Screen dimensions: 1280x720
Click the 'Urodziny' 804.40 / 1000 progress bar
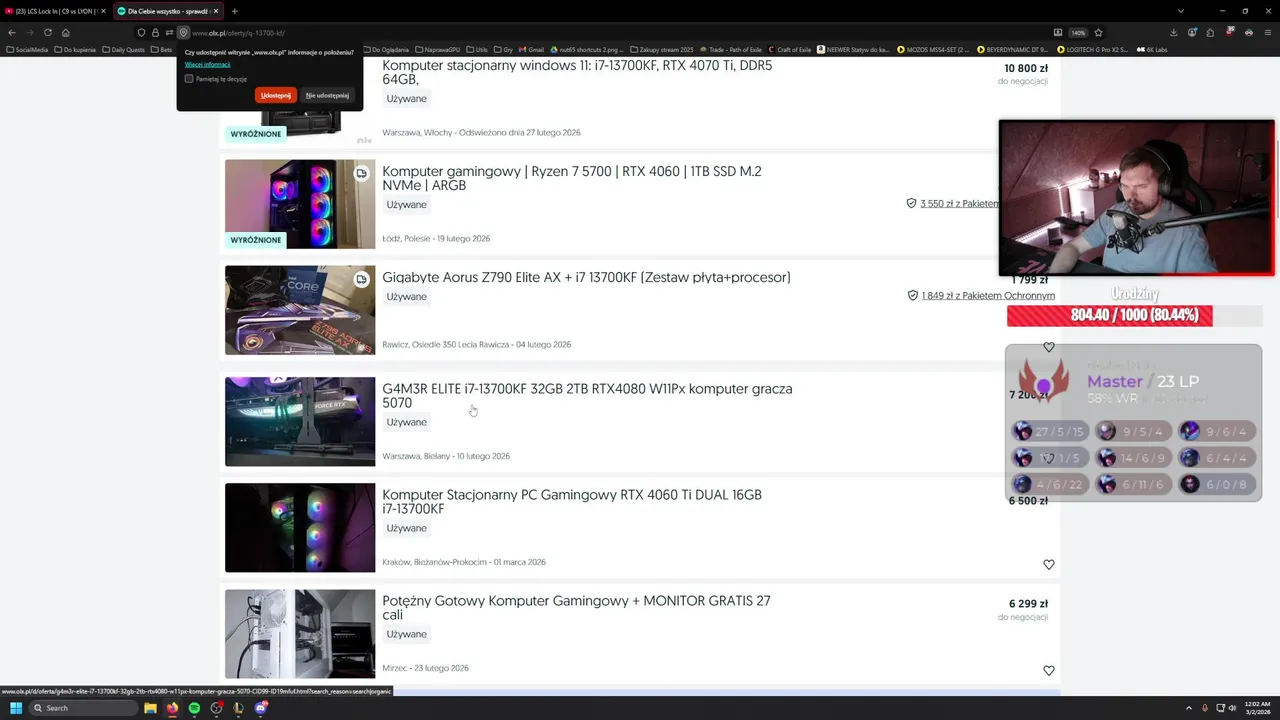(x=1134, y=315)
